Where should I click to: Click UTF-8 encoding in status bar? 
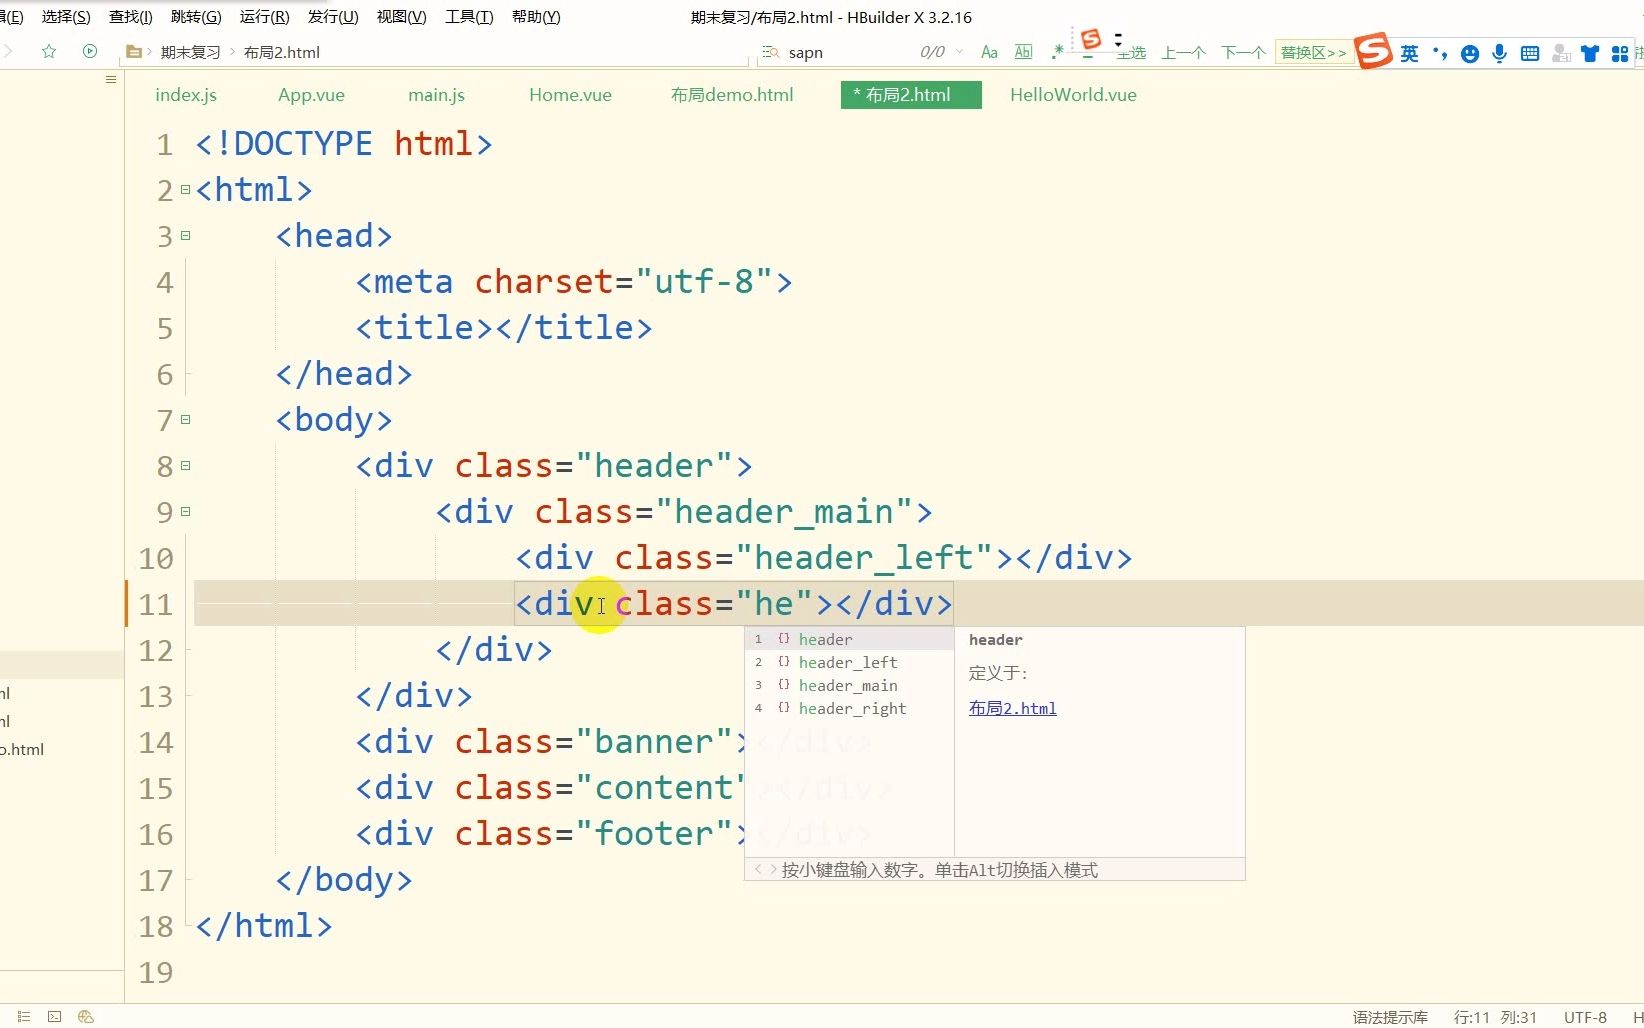[x=1585, y=1017]
